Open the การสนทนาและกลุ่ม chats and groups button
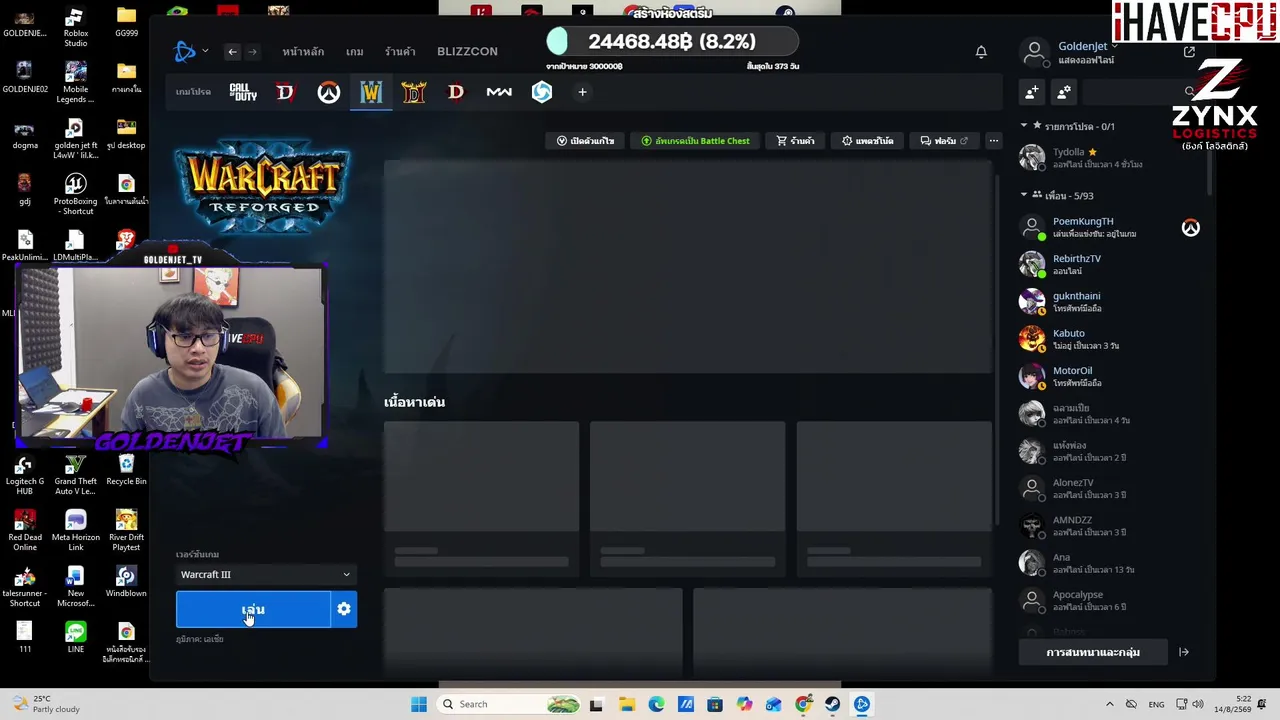 point(1093,652)
